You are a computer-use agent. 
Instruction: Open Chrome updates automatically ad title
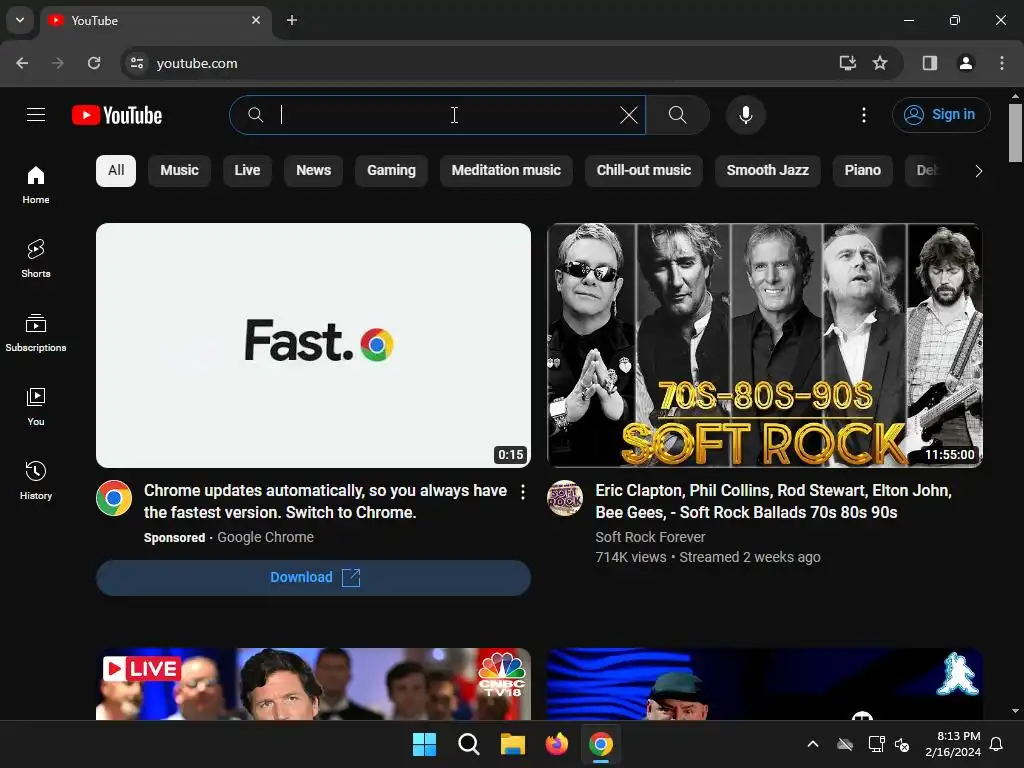(325, 501)
